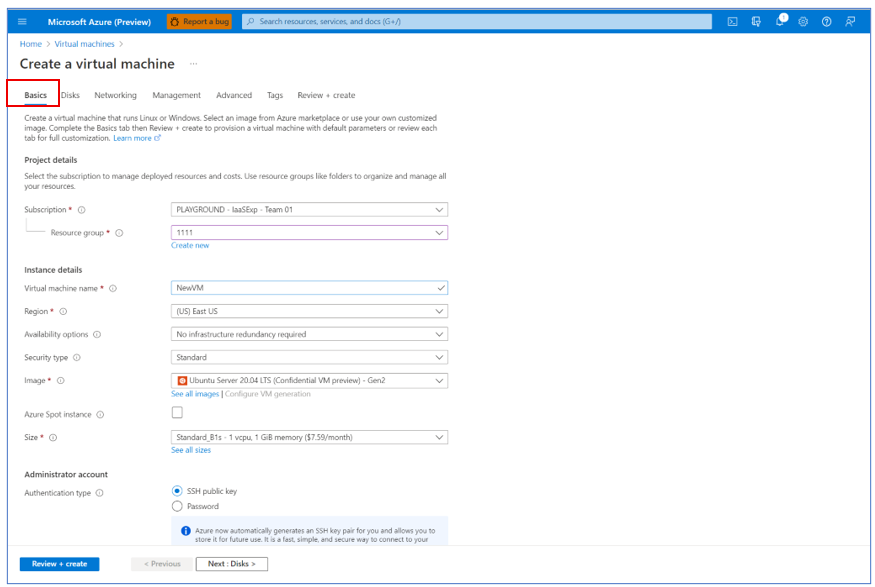The width and height of the screenshot is (875, 587).
Task: Show notifications bell
Action: click(x=780, y=21)
